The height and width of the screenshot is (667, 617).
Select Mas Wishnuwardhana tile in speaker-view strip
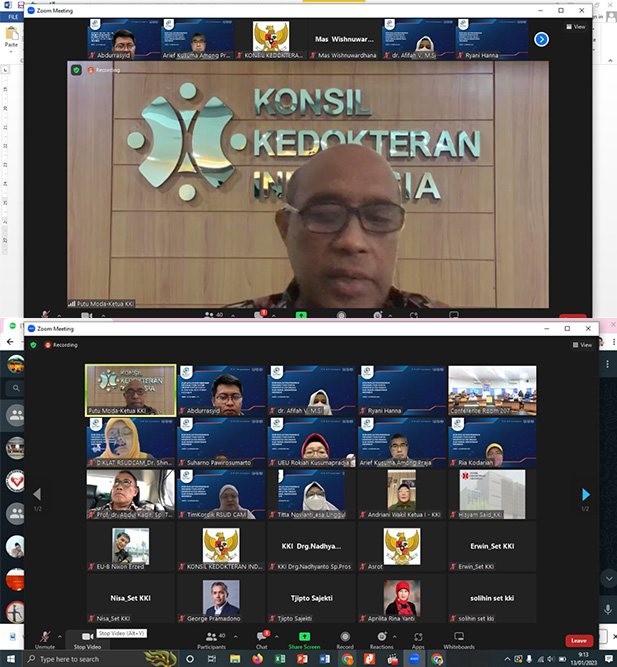[345, 39]
